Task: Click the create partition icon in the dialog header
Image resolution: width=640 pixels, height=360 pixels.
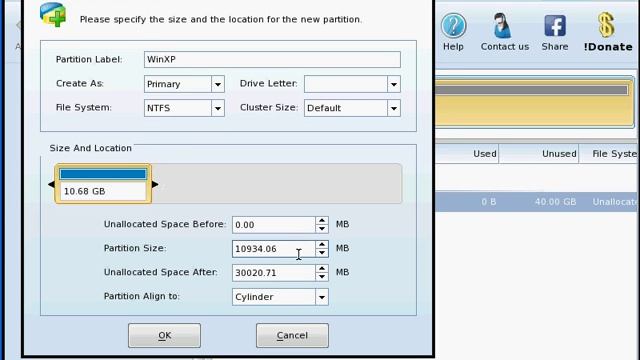Action: (x=53, y=15)
